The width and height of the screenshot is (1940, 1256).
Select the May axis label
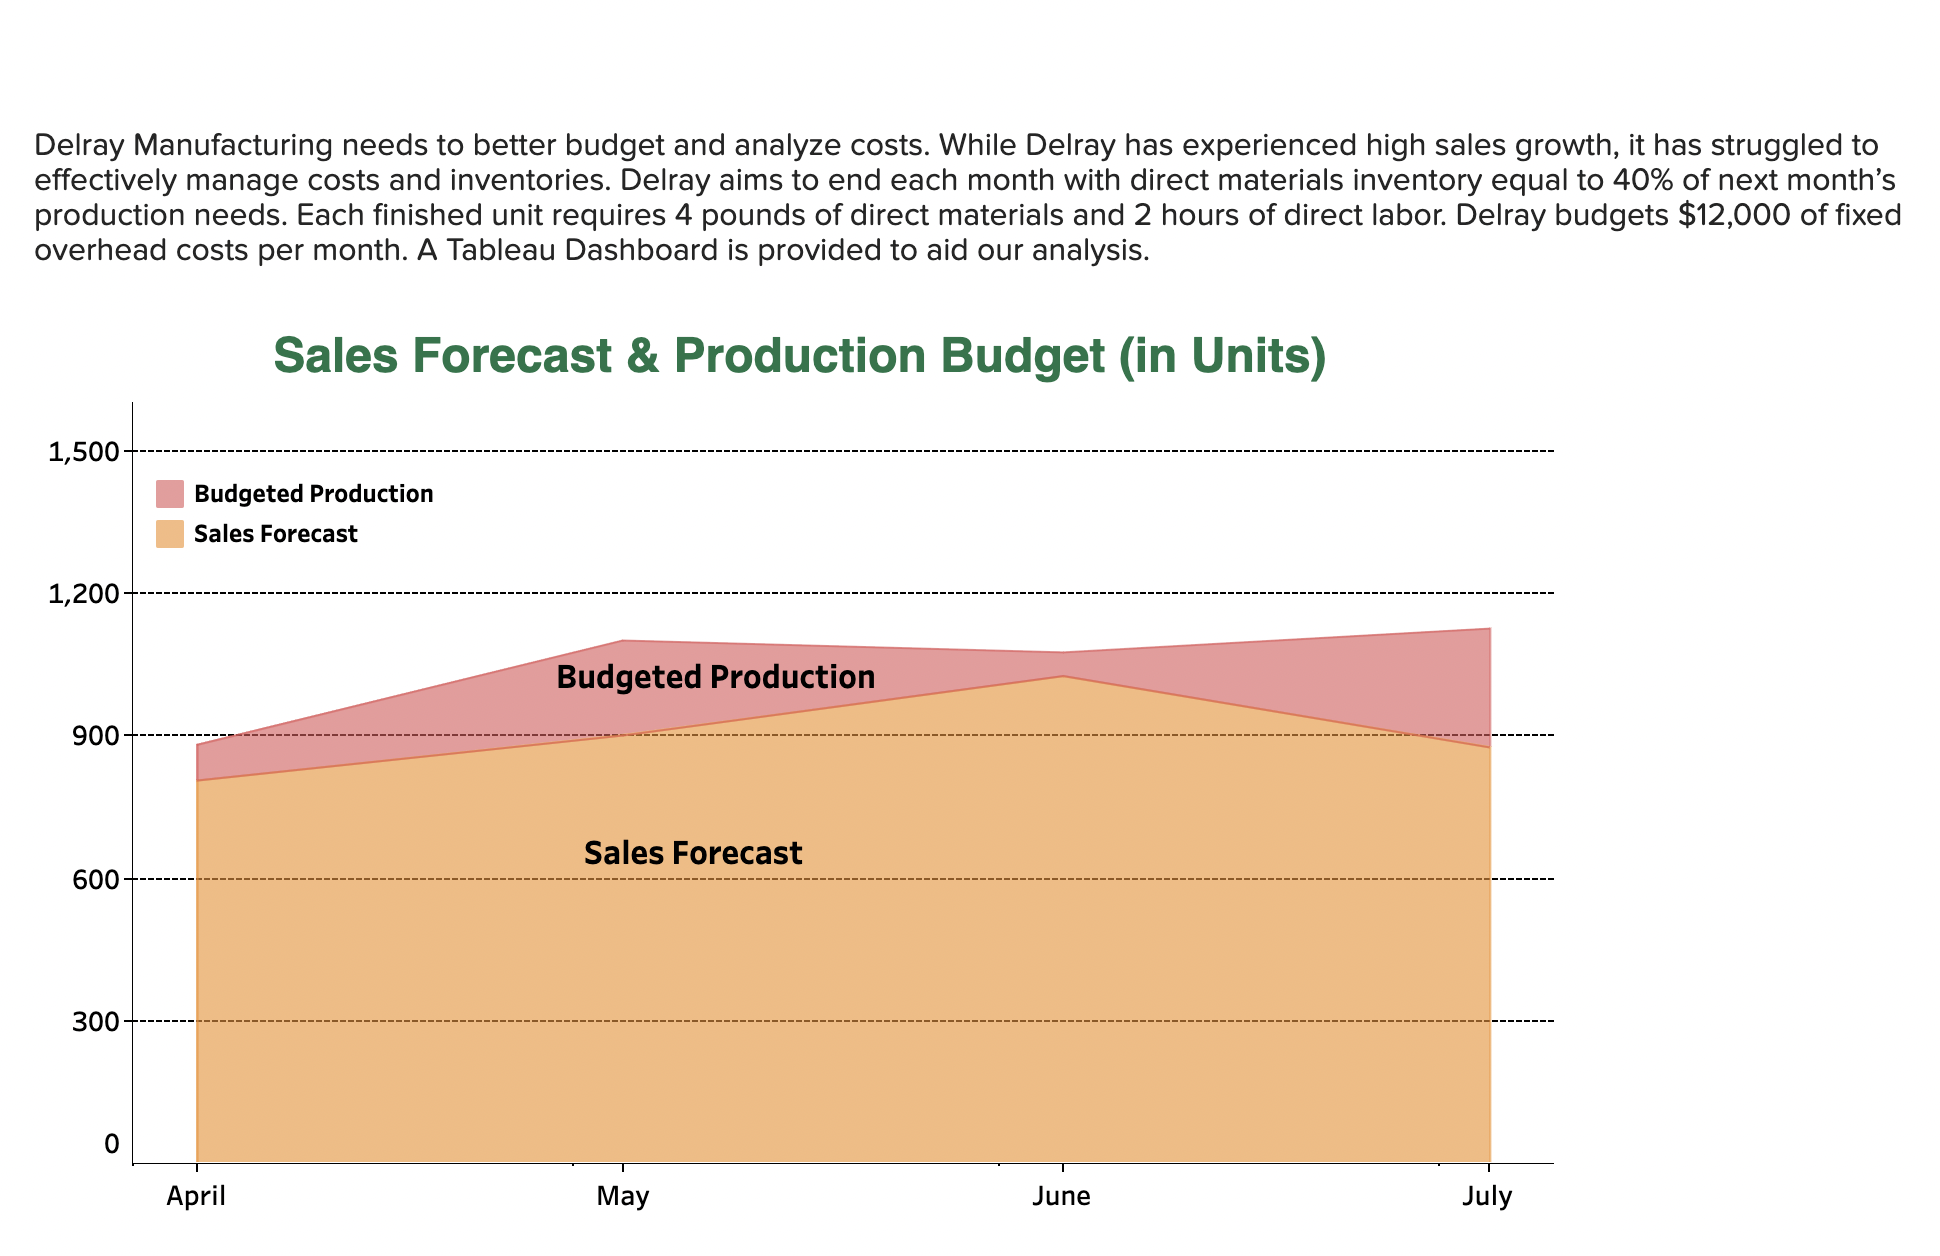(623, 1196)
